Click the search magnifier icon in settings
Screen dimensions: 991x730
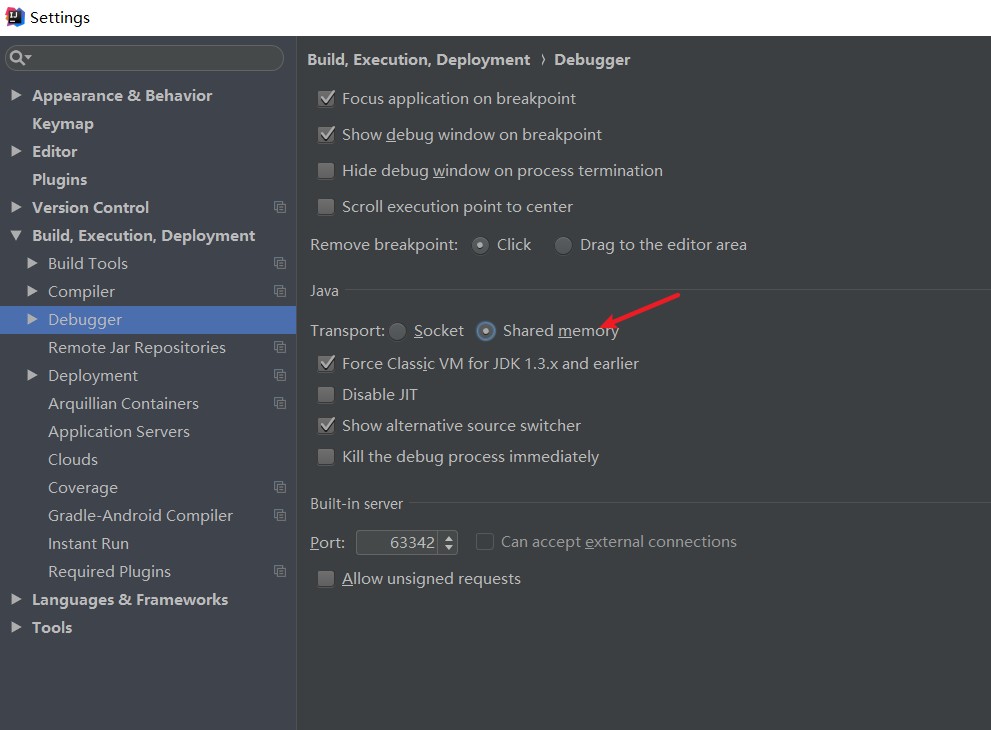point(18,58)
